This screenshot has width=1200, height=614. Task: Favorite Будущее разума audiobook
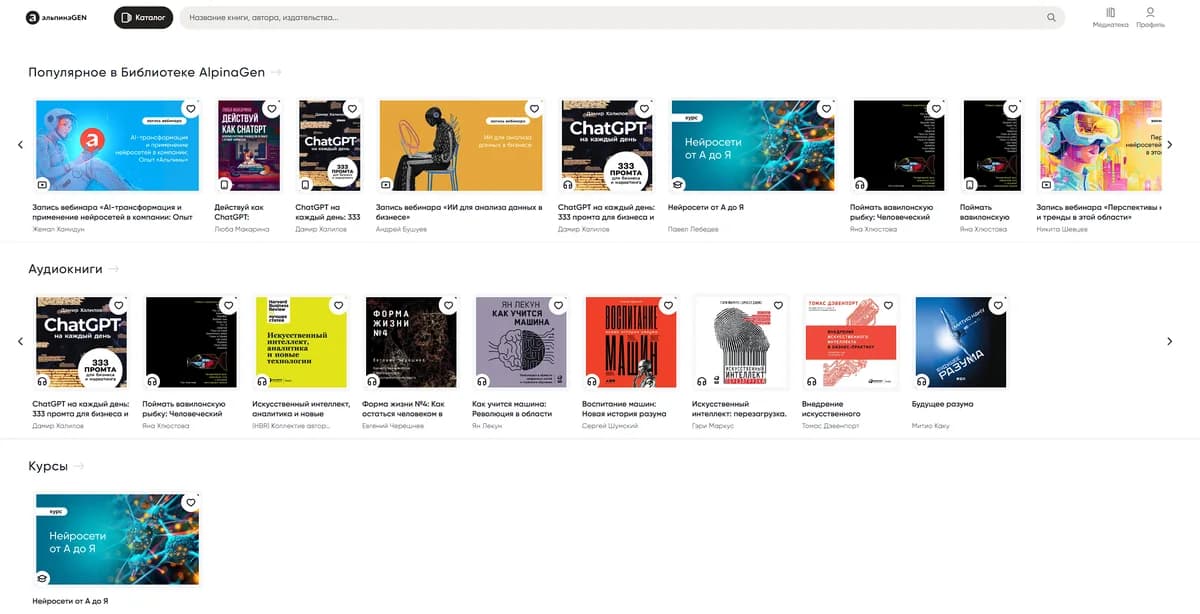998,305
